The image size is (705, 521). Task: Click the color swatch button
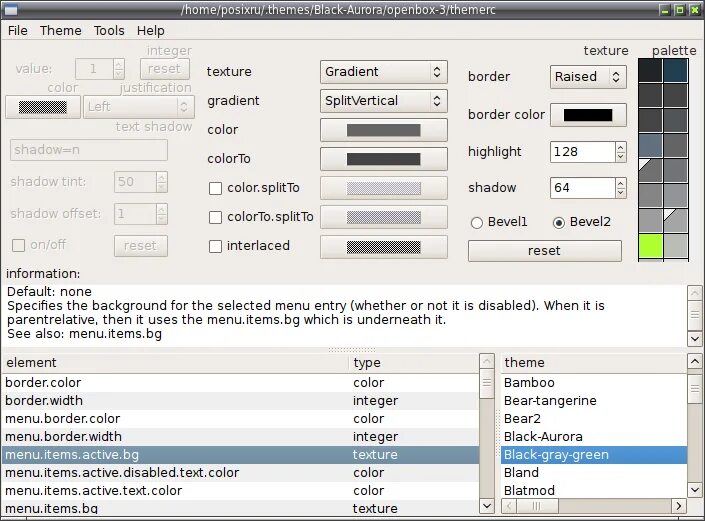tap(384, 130)
